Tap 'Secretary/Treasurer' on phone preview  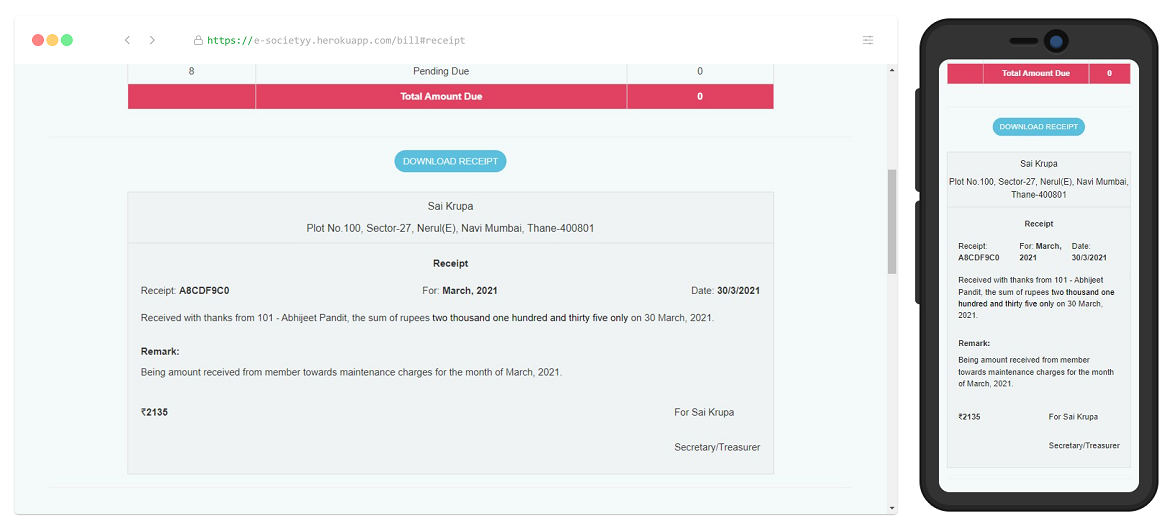click(1084, 445)
